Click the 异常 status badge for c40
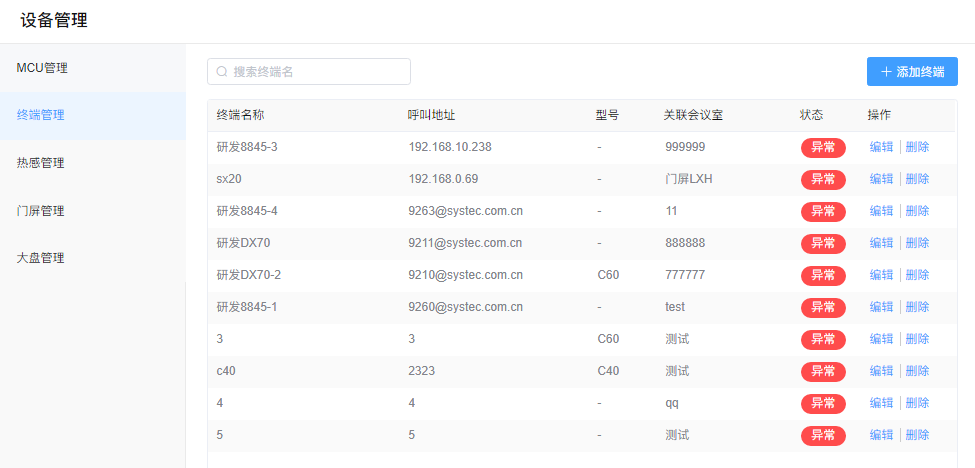The image size is (975, 468). pyautogui.click(x=823, y=372)
